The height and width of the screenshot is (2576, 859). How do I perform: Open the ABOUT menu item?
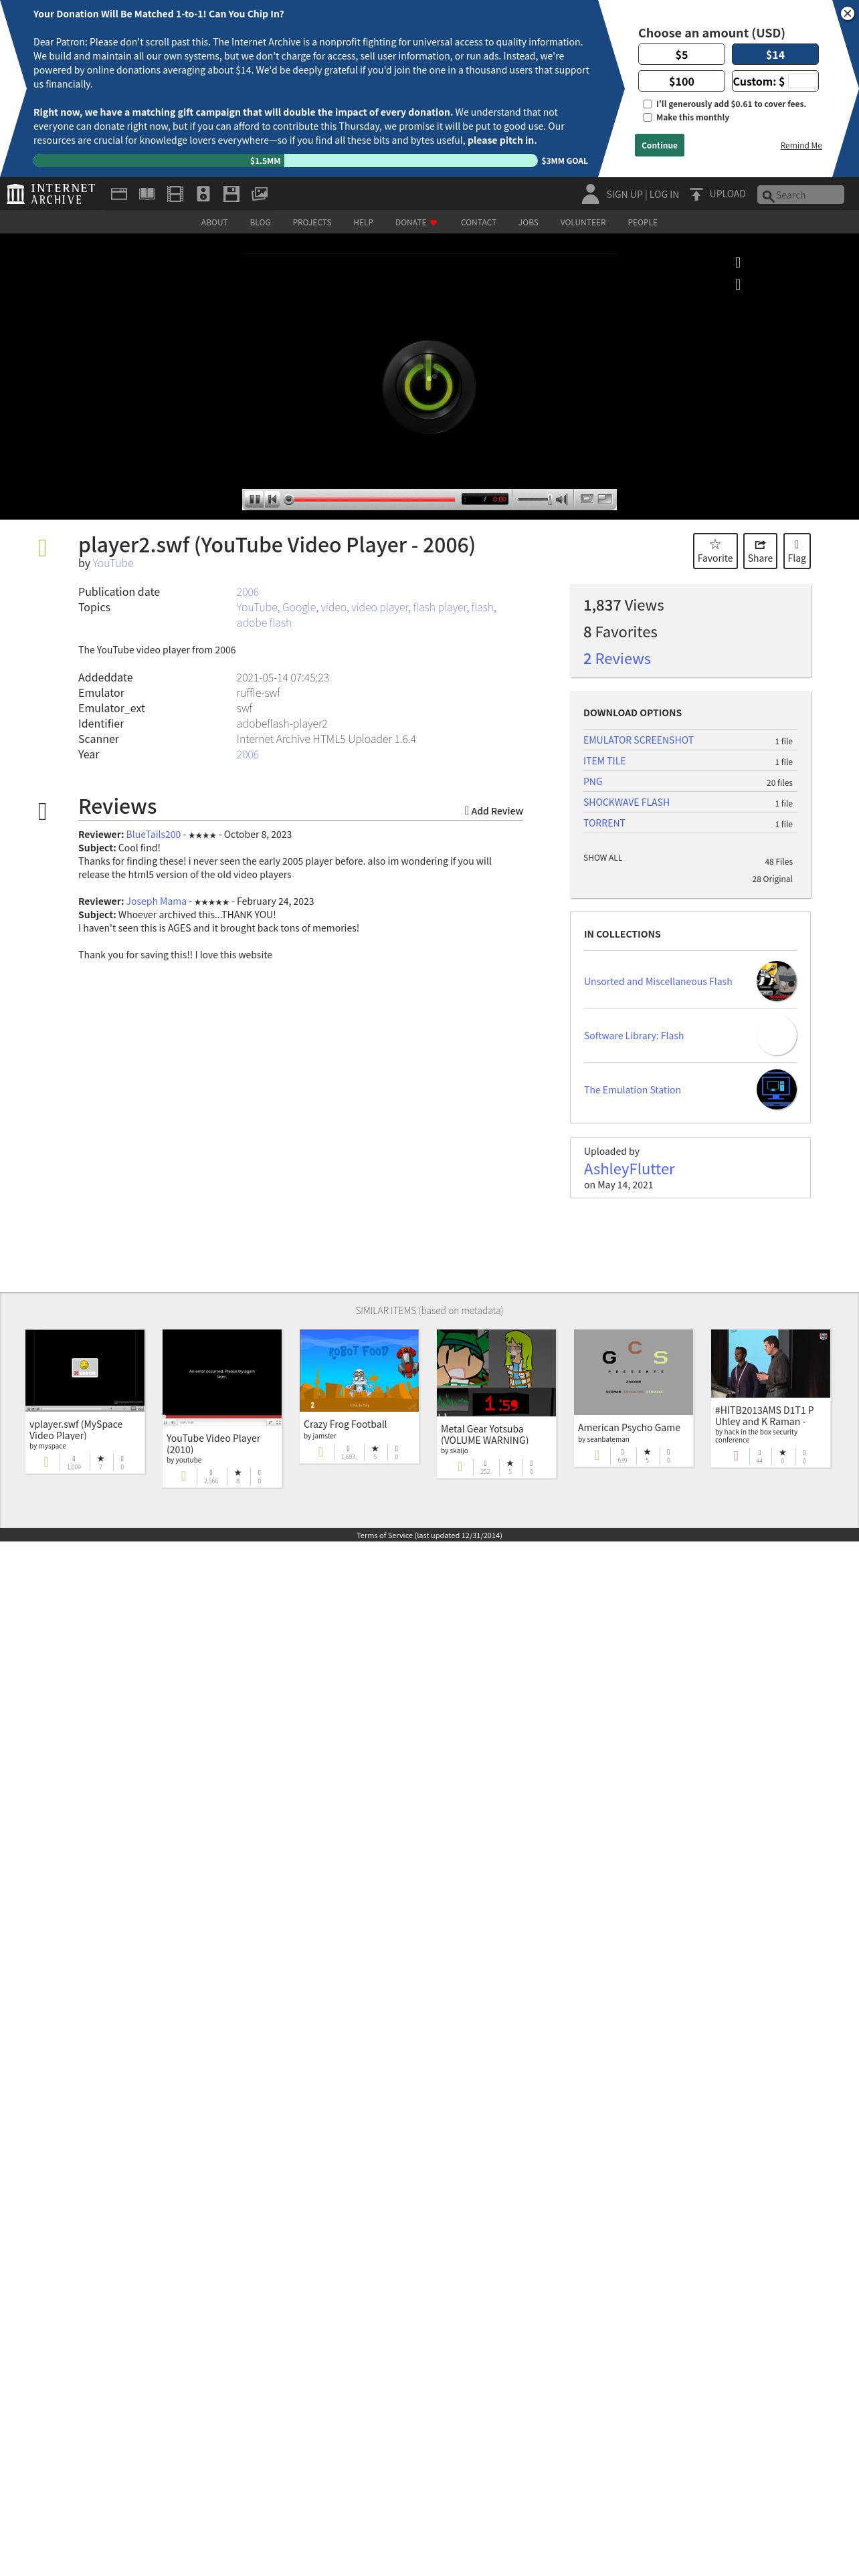tap(214, 222)
